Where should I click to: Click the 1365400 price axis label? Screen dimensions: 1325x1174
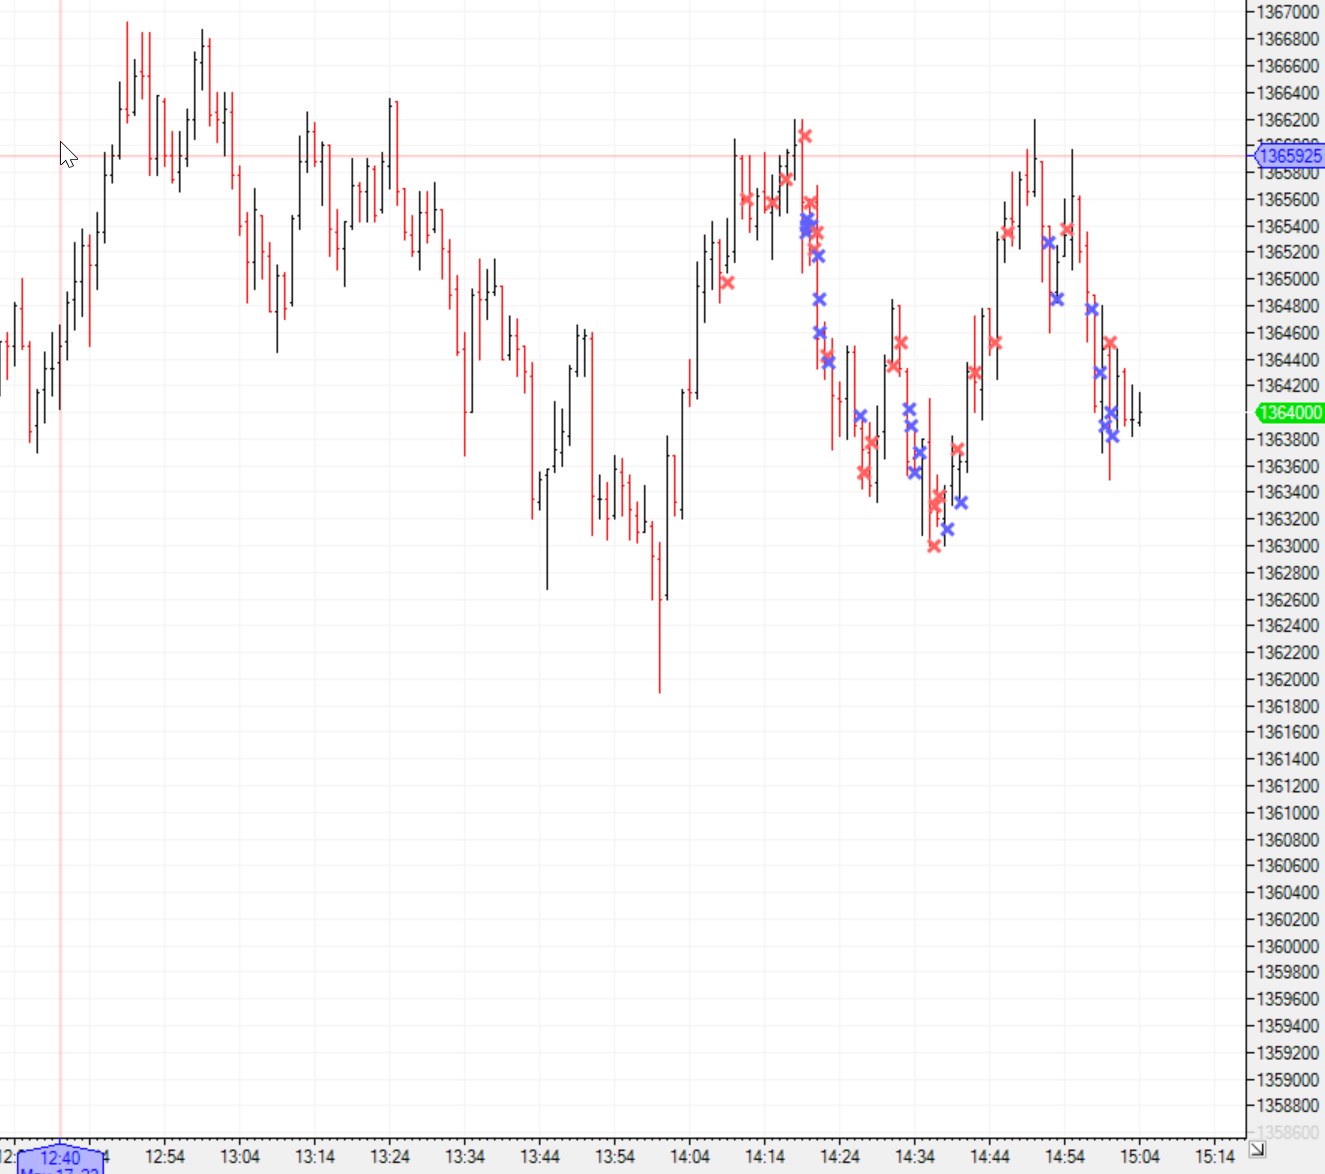point(1288,226)
